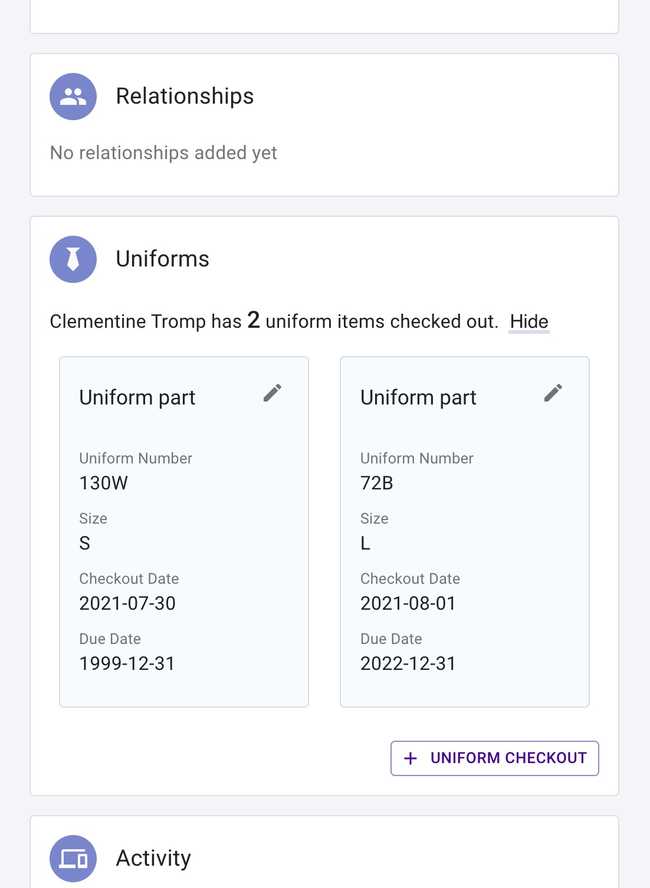Image resolution: width=650 pixels, height=888 pixels.
Task: Click the plus icon on Uniform Checkout
Action: click(x=410, y=758)
